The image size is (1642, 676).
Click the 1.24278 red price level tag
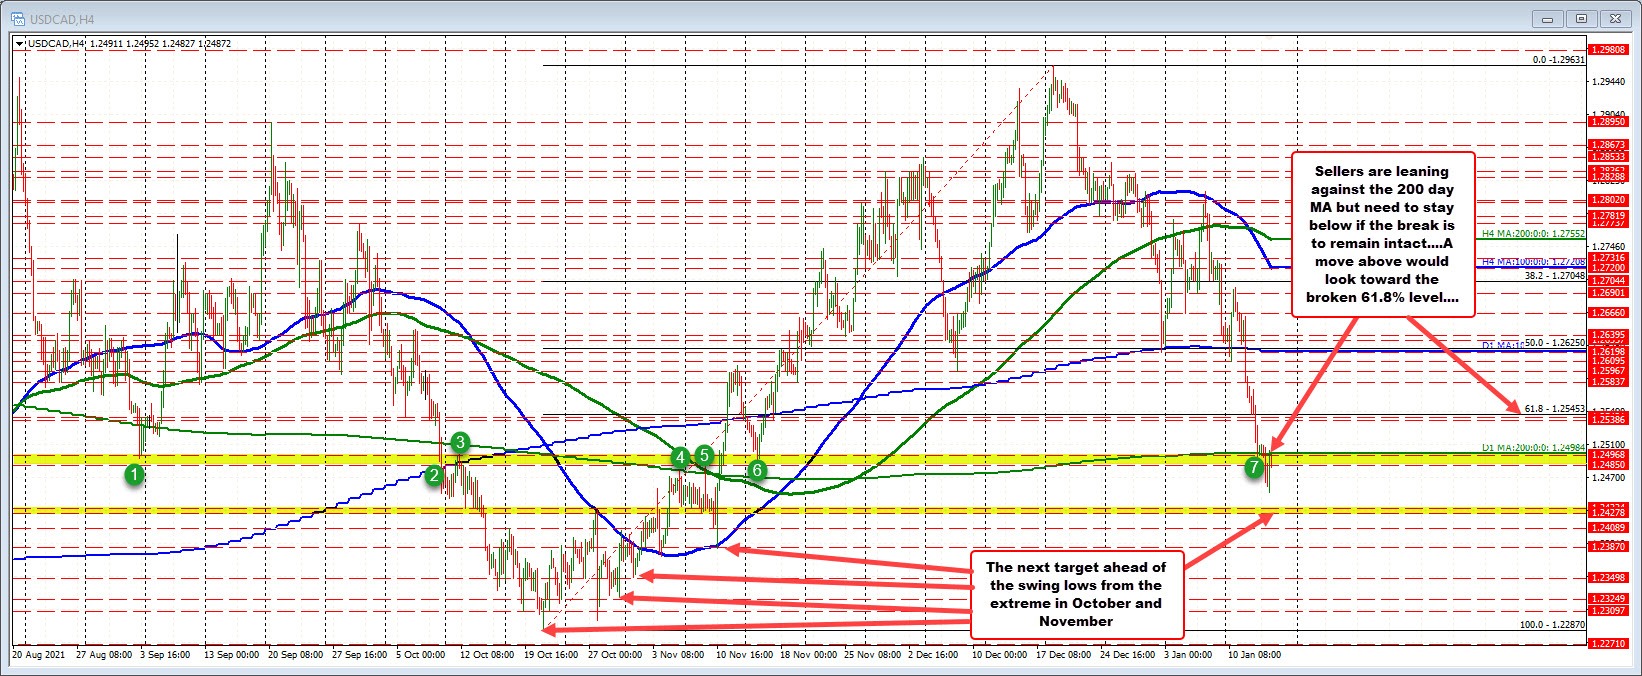[x=1610, y=512]
